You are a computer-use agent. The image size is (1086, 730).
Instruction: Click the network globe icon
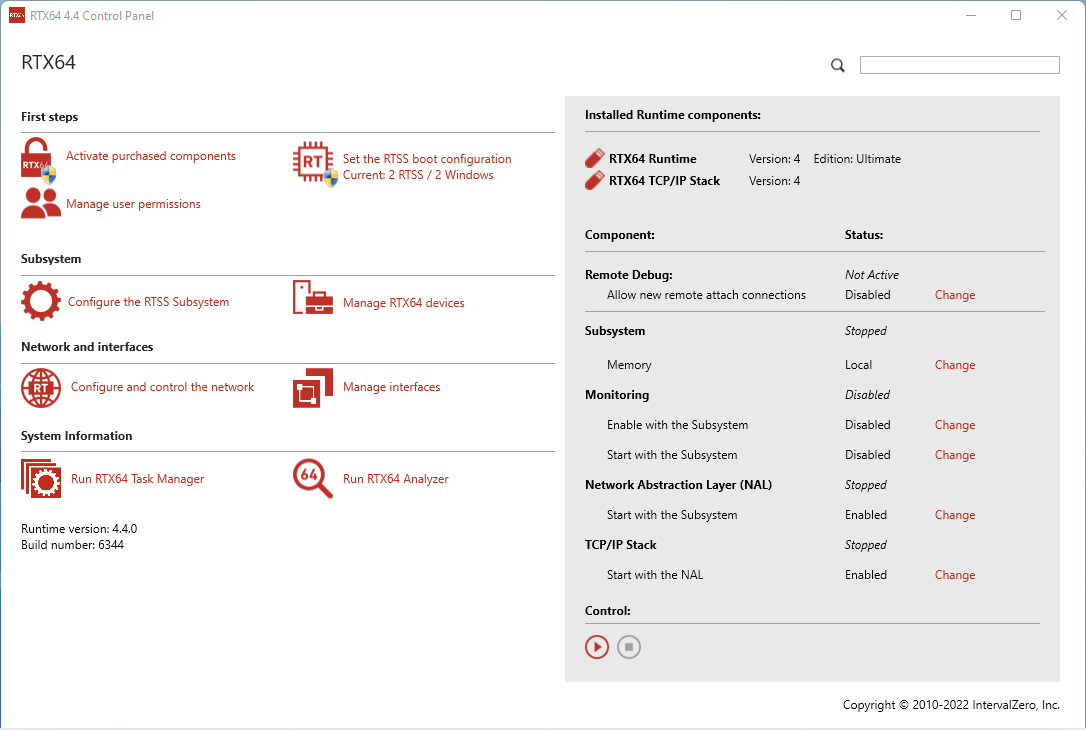coord(41,387)
